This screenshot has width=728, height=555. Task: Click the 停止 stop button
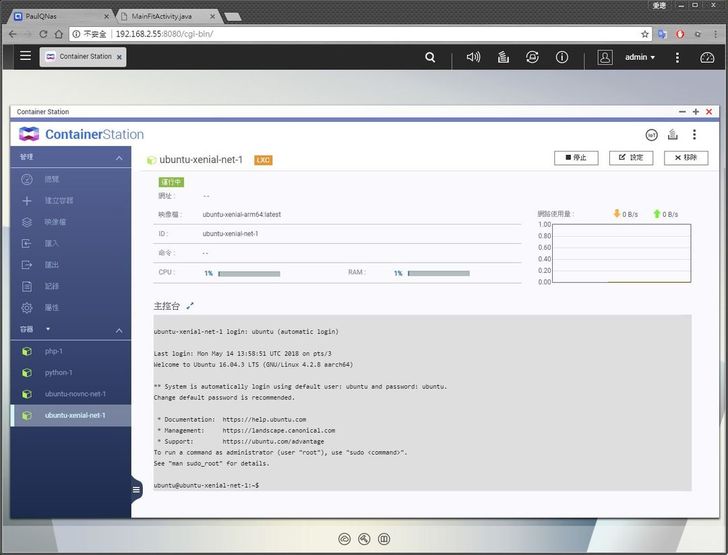pos(575,158)
